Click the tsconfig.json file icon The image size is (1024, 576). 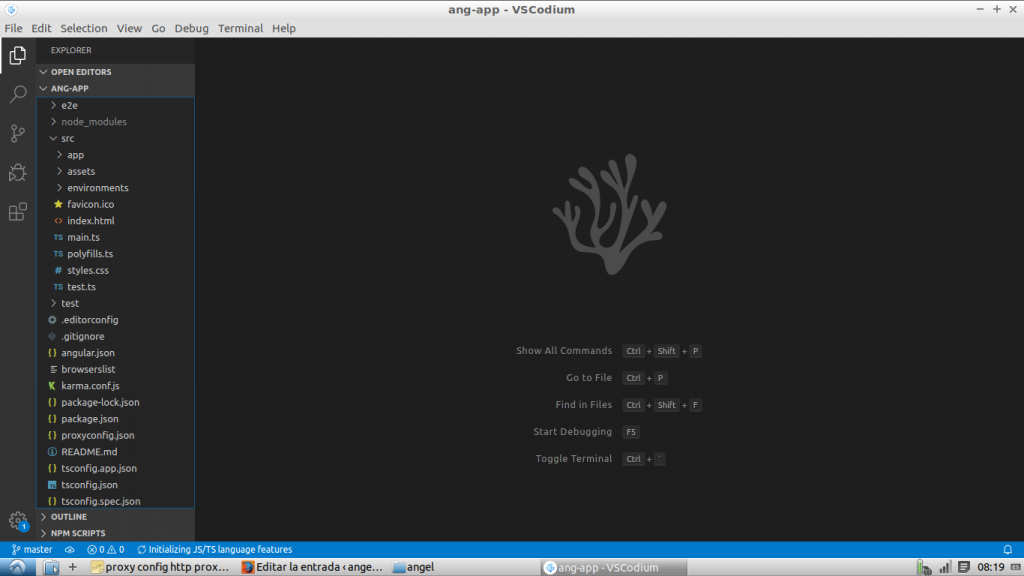pyautogui.click(x=52, y=485)
